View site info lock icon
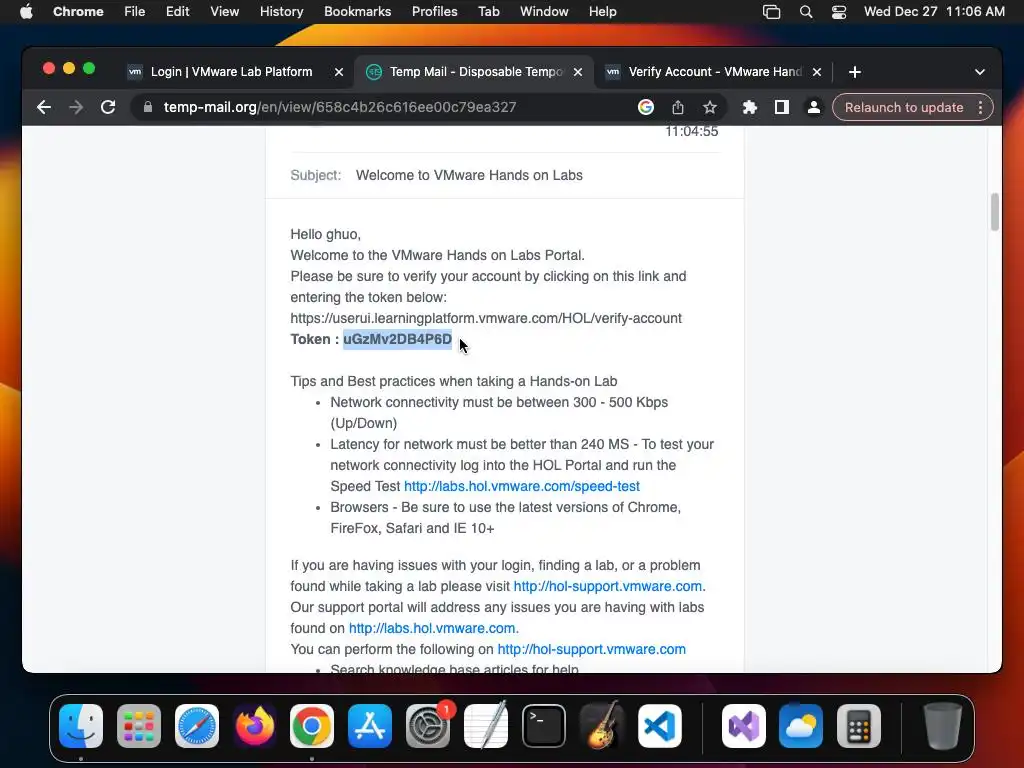This screenshot has width=1024, height=768. 148,107
